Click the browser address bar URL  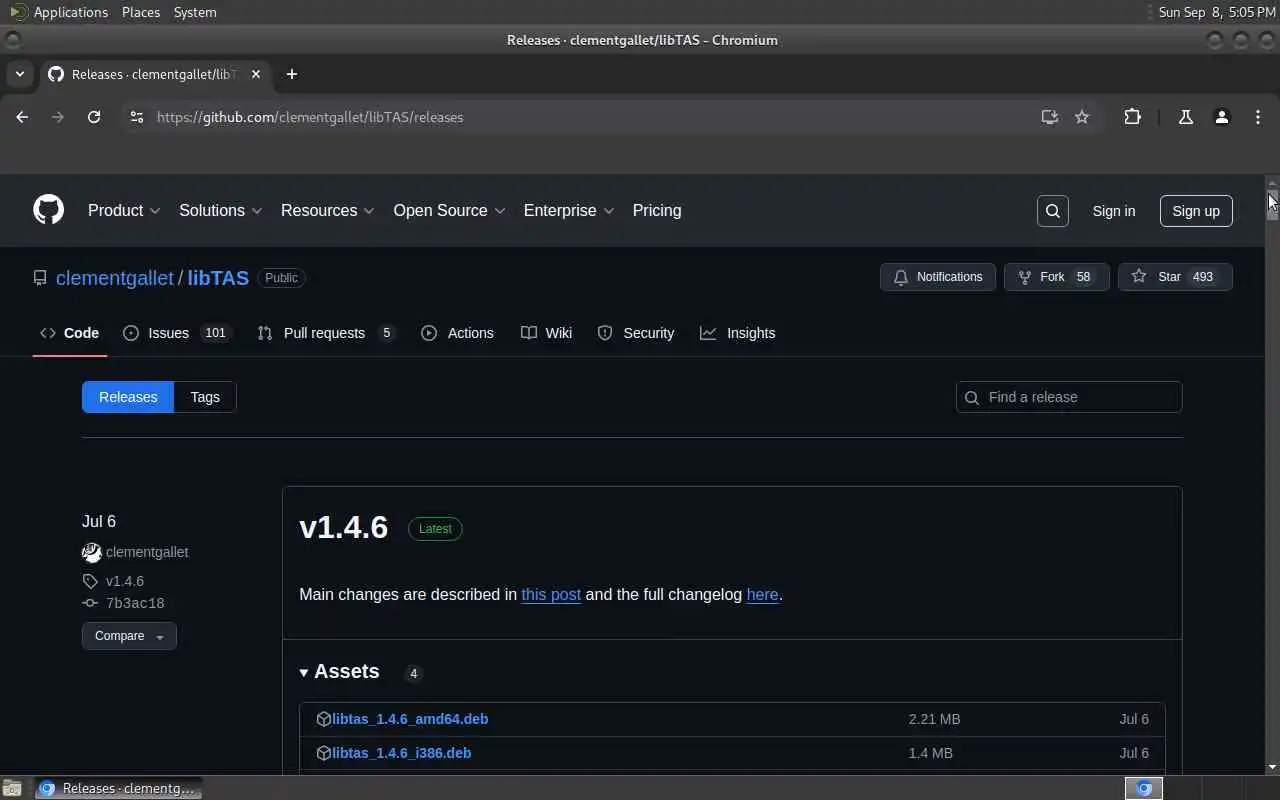(x=310, y=117)
